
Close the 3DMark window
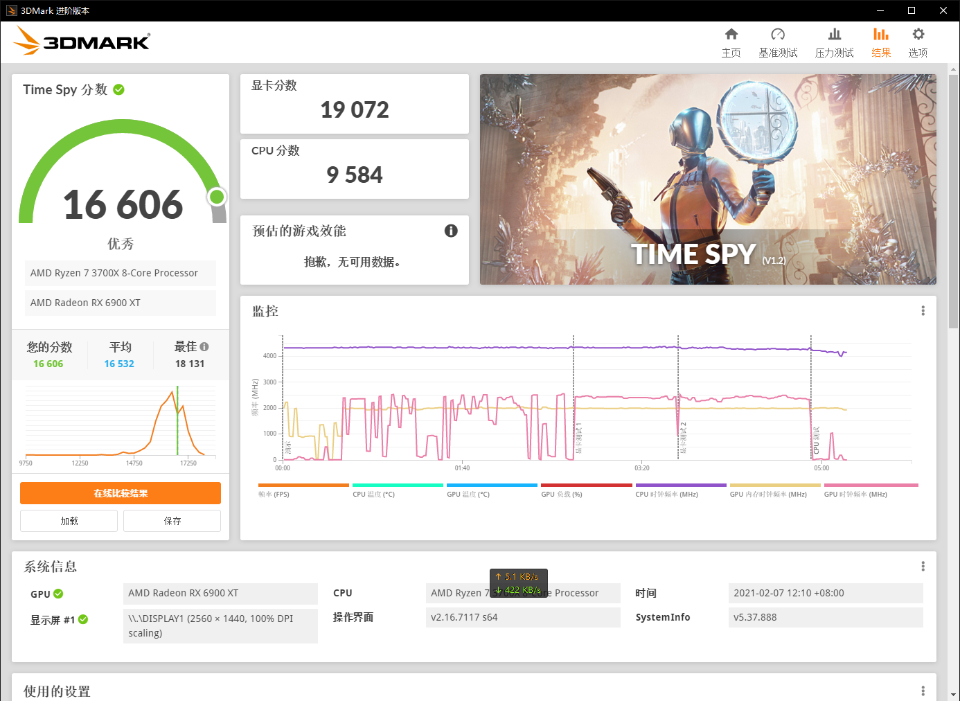coord(943,10)
